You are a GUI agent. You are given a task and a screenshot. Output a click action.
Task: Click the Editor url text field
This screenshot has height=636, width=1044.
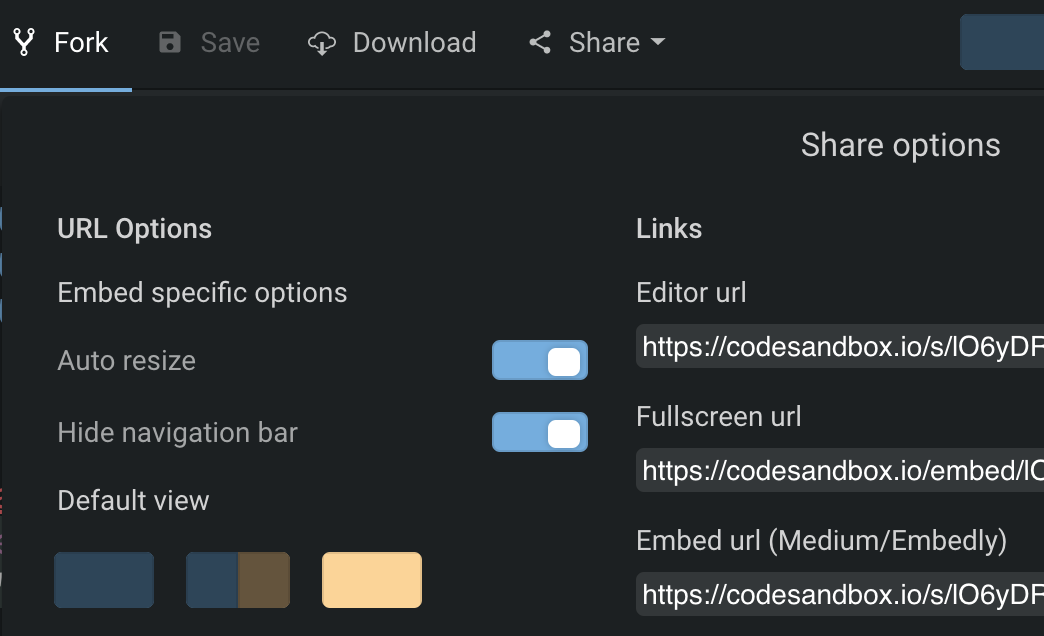tap(840, 347)
